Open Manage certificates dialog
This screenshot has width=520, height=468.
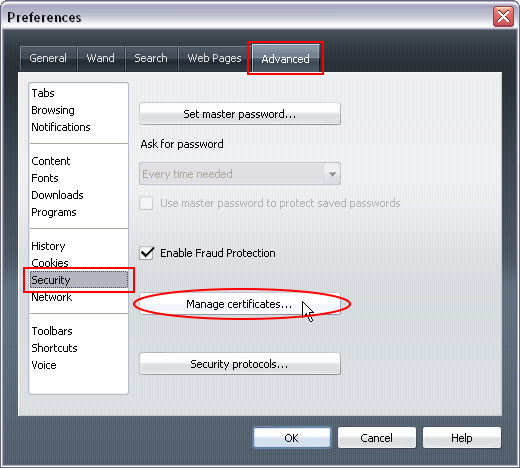tap(240, 304)
